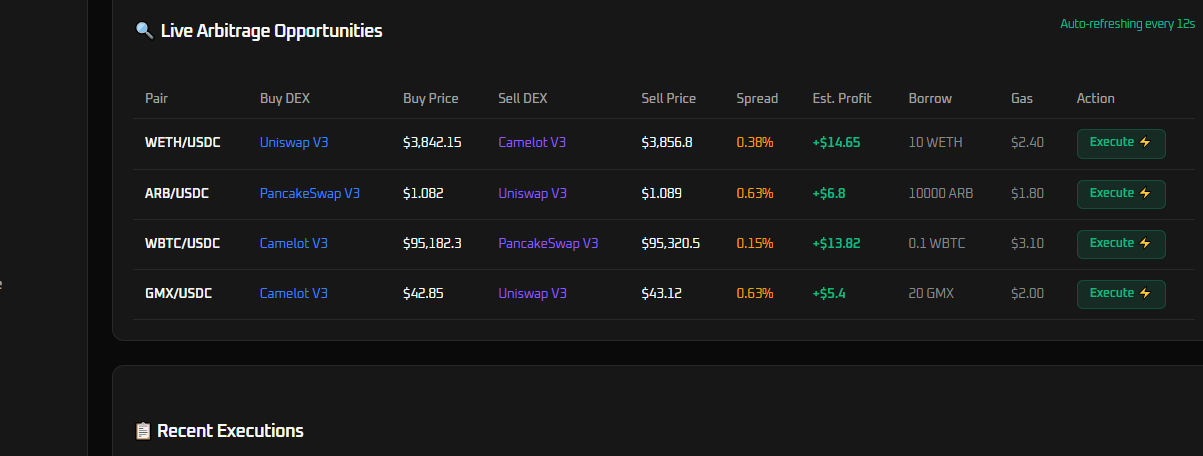
Task: Click the $1.082 buy price
Action: [x=423, y=193]
